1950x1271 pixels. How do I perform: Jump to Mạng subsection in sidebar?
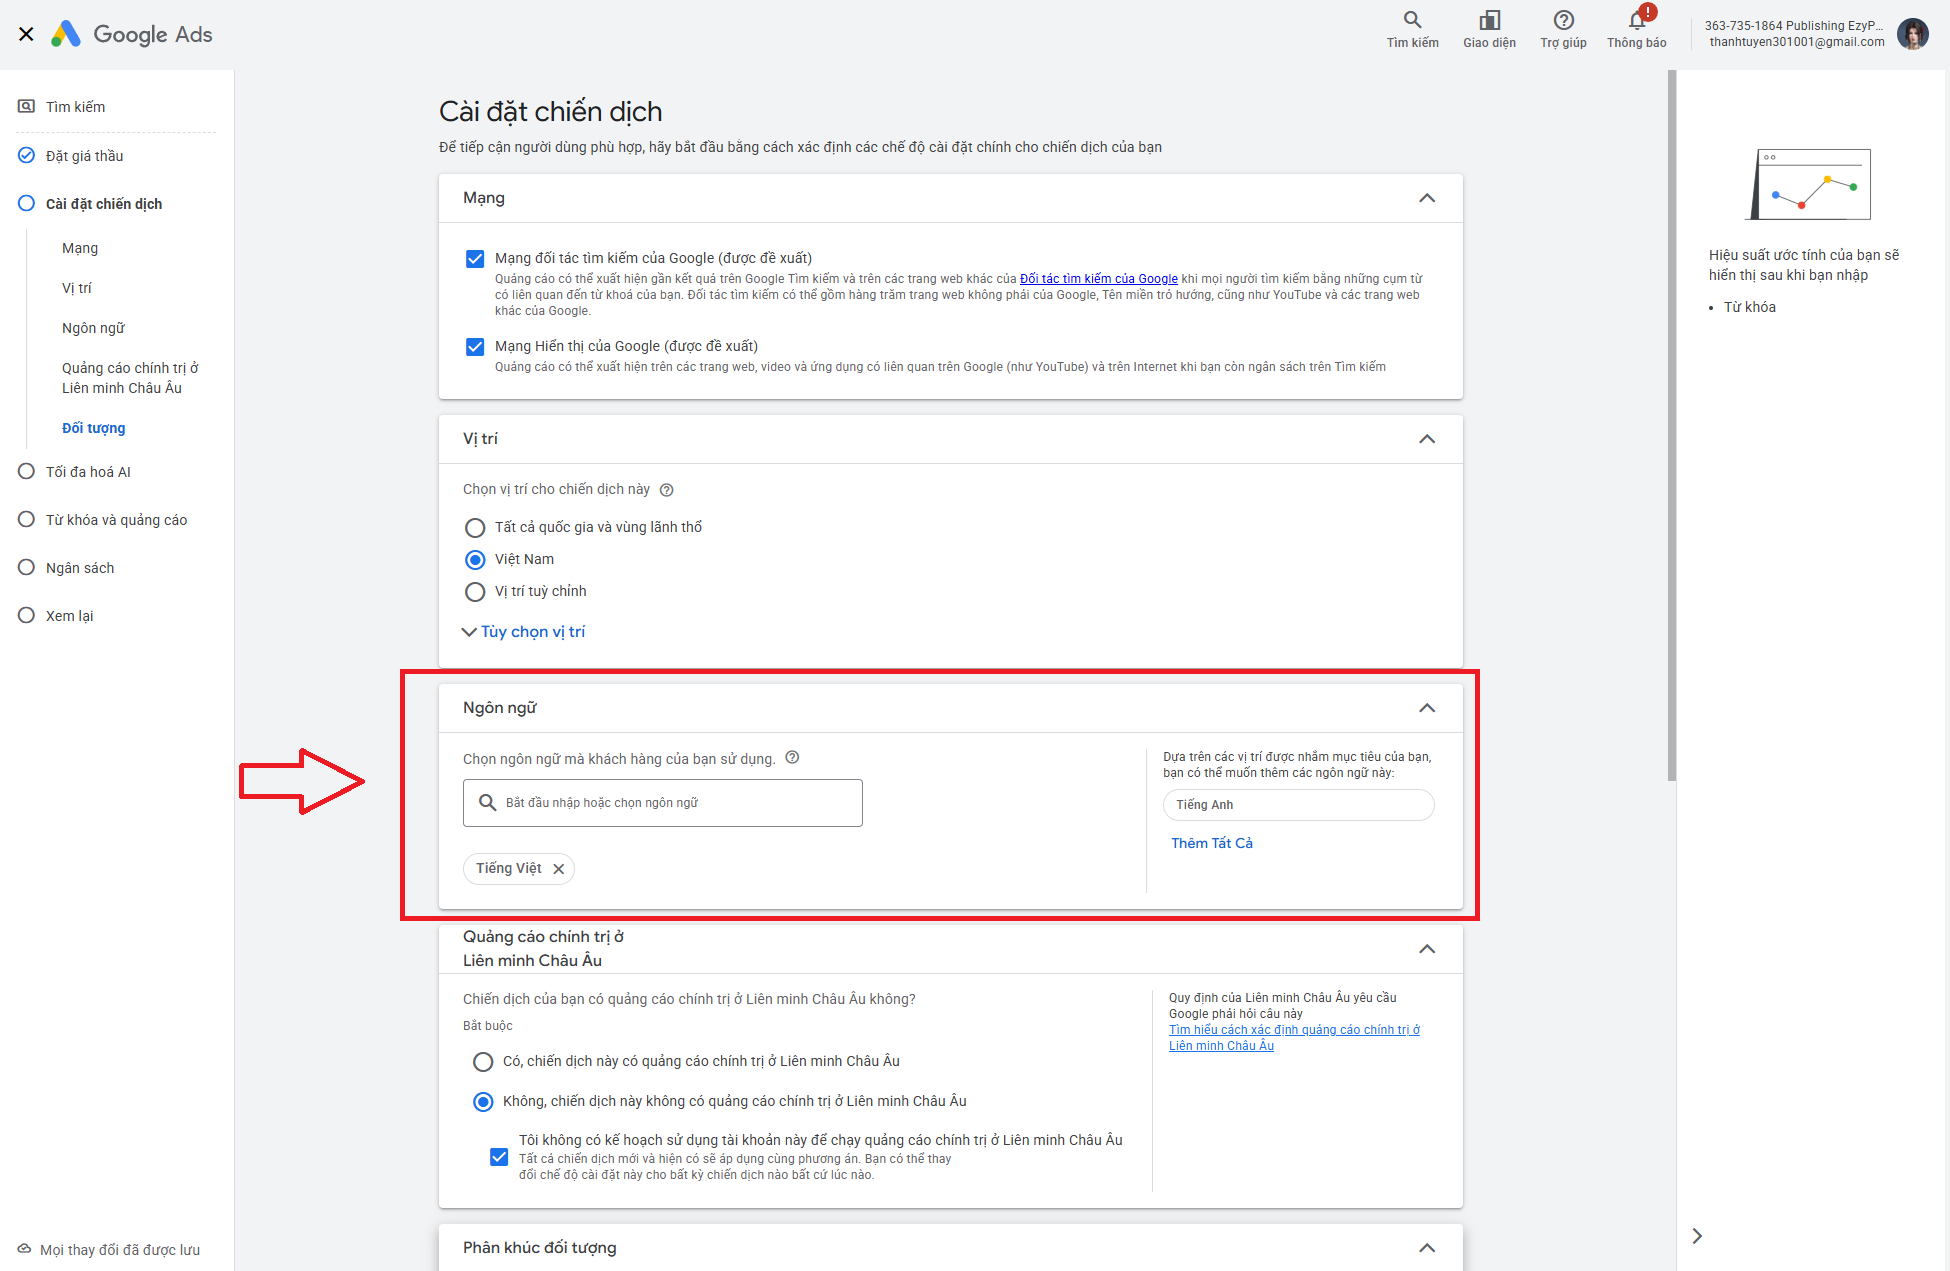tap(80, 248)
